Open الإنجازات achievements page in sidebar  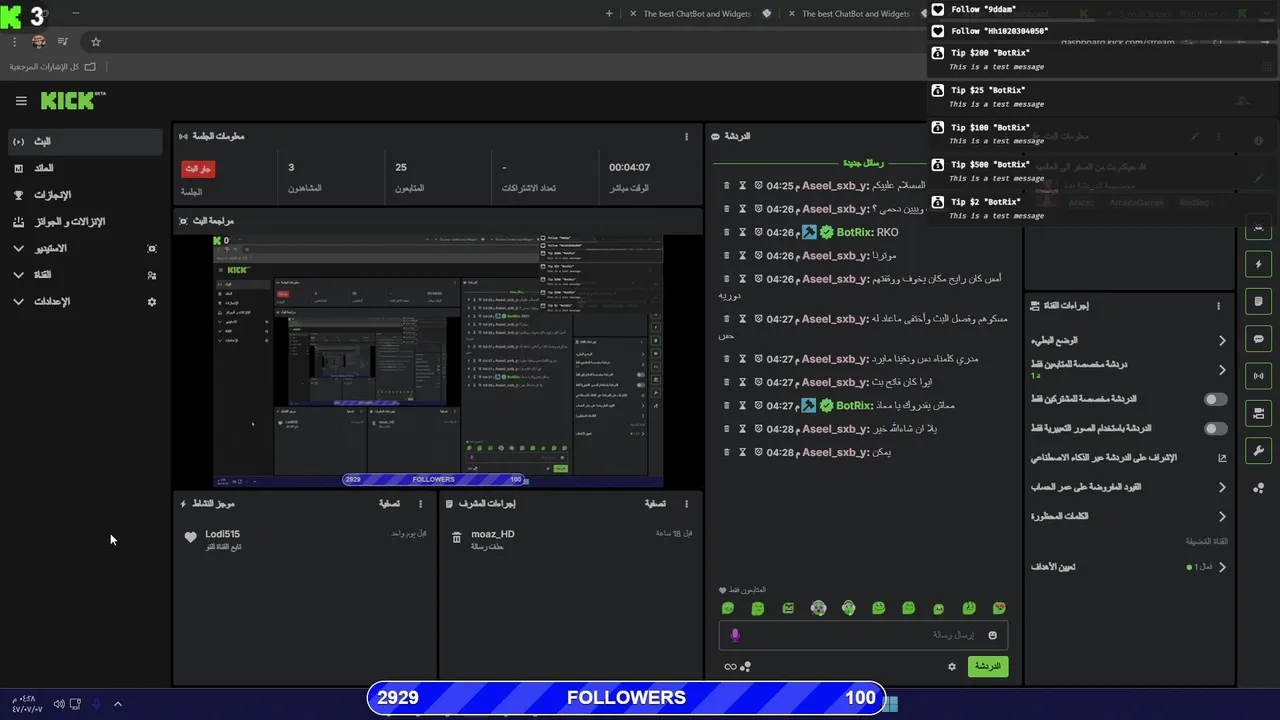(x=85, y=195)
